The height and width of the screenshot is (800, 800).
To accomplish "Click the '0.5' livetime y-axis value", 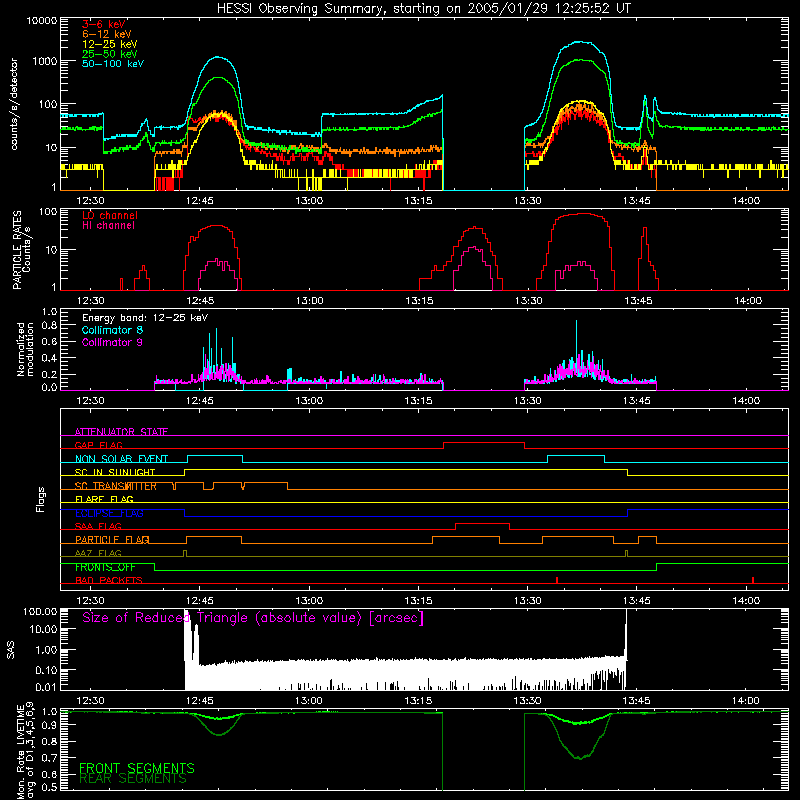I will (x=49, y=787).
